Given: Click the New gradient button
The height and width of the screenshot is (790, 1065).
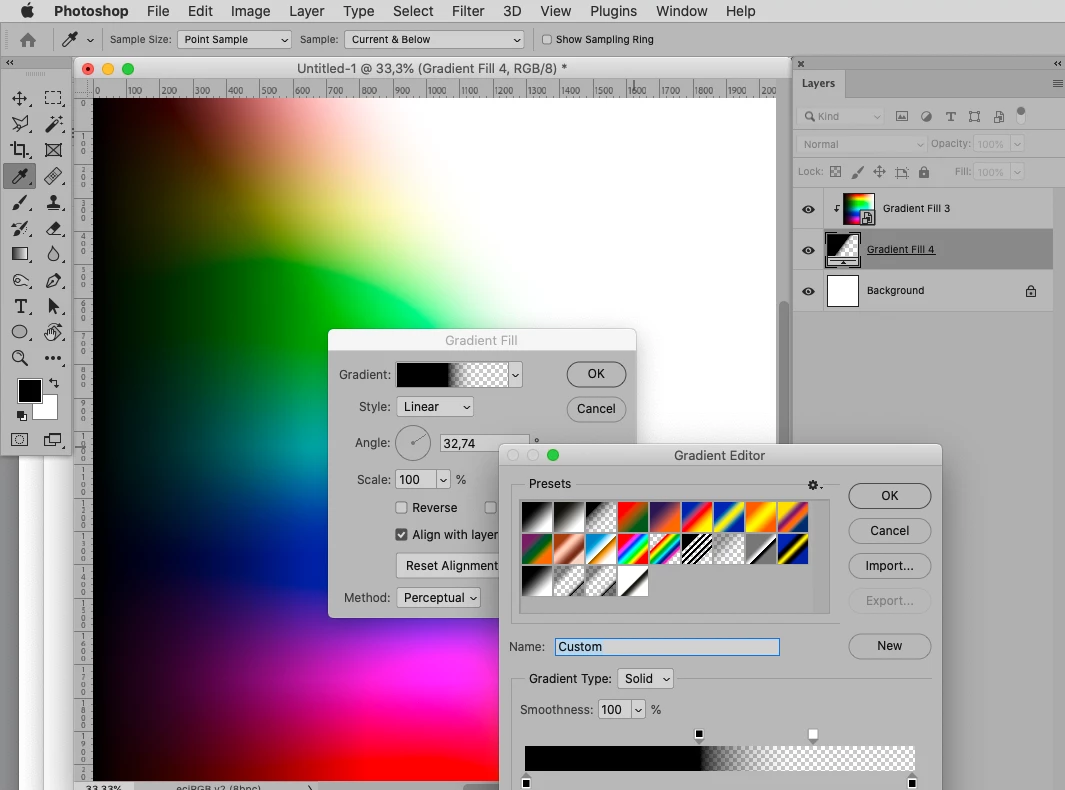Looking at the screenshot, I should tap(889, 646).
